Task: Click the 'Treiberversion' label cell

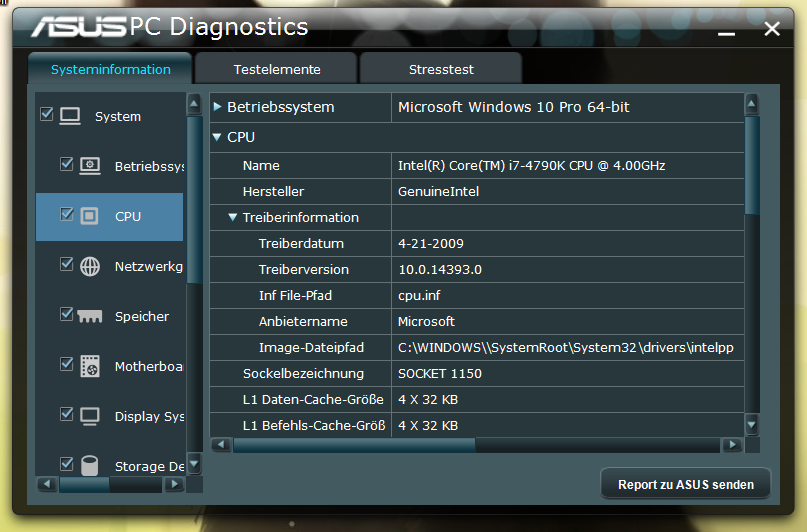Action: coord(301,270)
